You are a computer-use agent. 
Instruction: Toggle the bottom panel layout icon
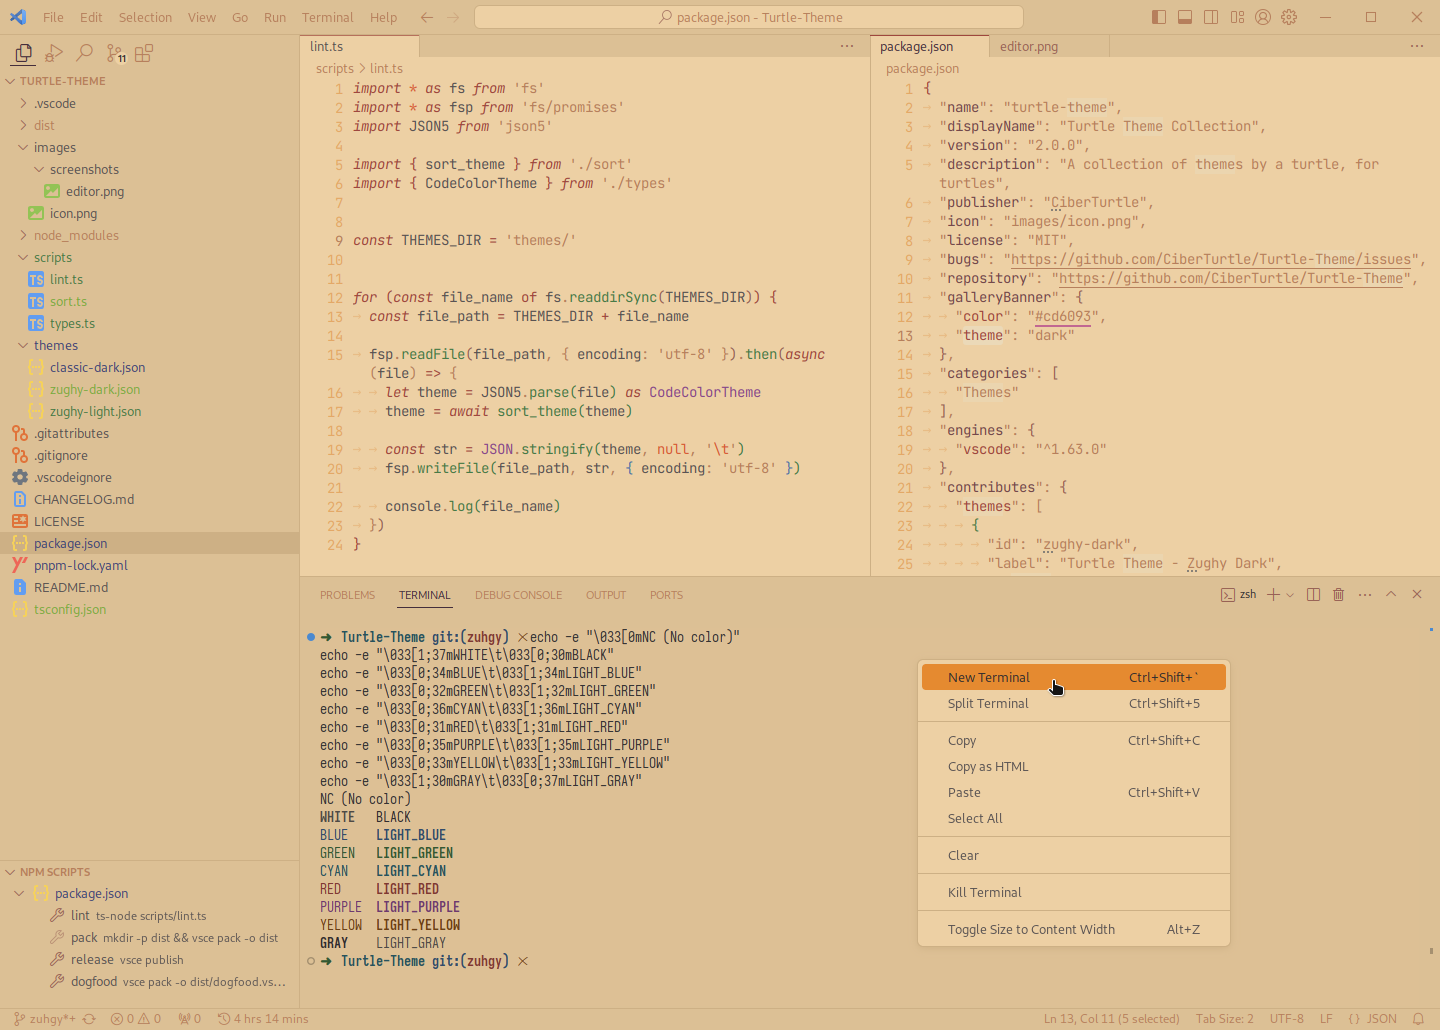[1185, 17]
